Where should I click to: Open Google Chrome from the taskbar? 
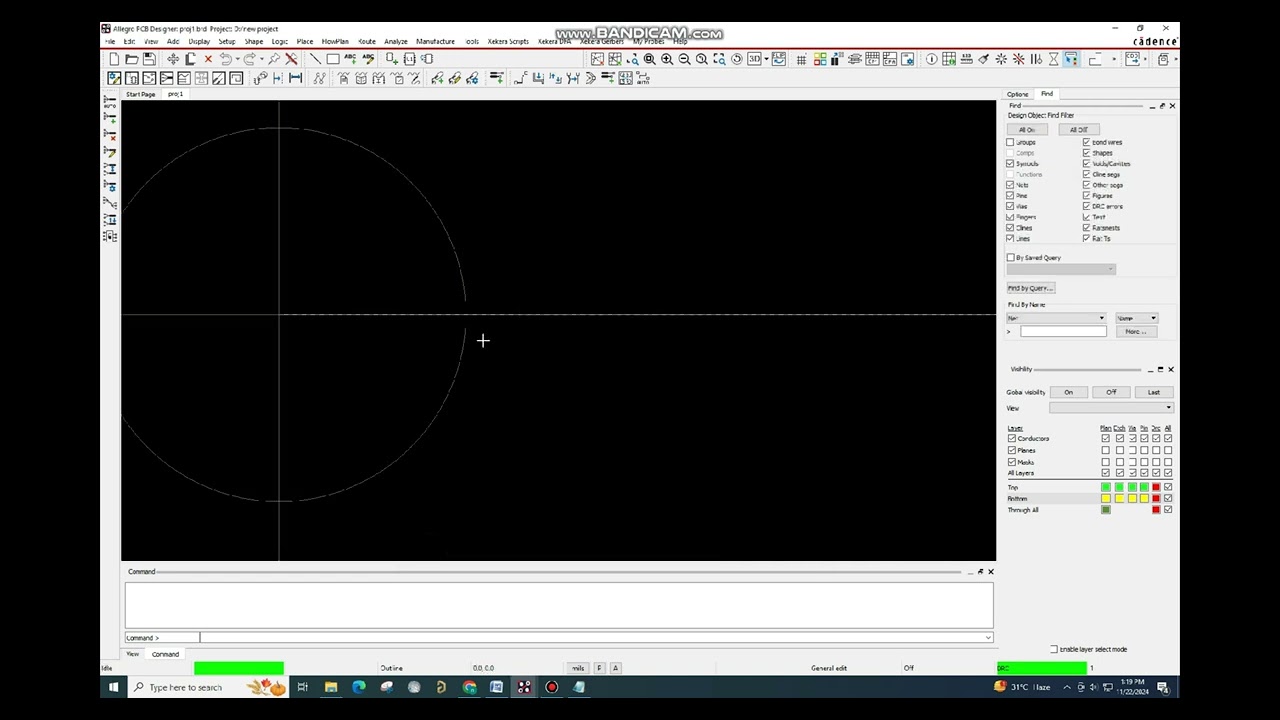tap(469, 687)
